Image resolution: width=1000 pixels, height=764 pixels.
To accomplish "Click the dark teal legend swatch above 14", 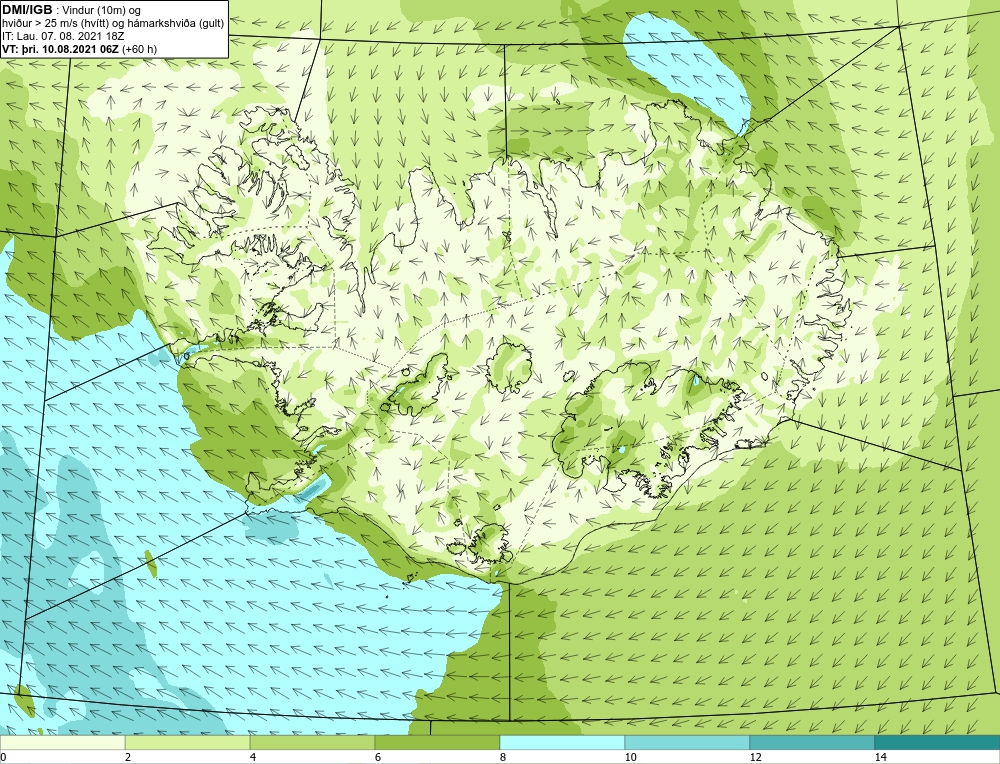I will [938, 743].
